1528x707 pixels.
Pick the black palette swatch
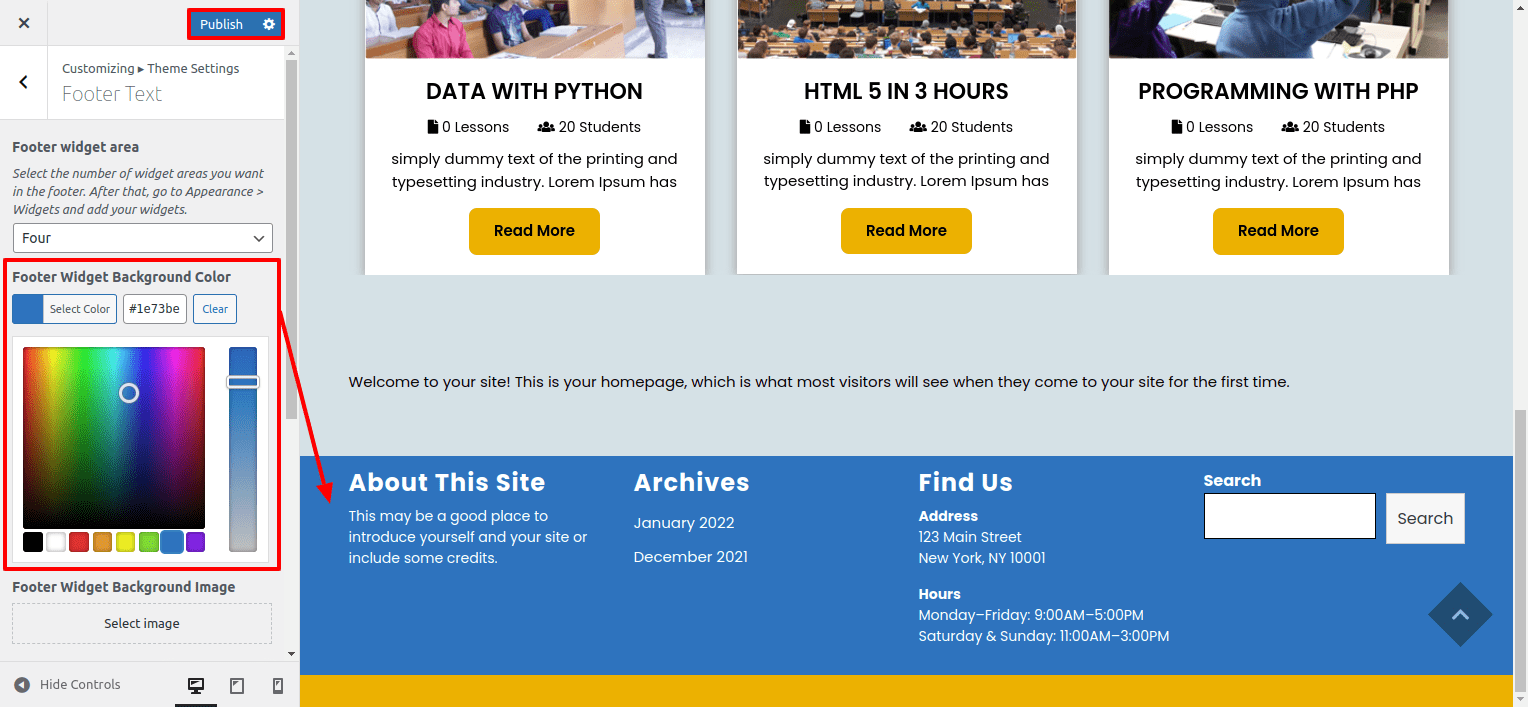[33, 542]
